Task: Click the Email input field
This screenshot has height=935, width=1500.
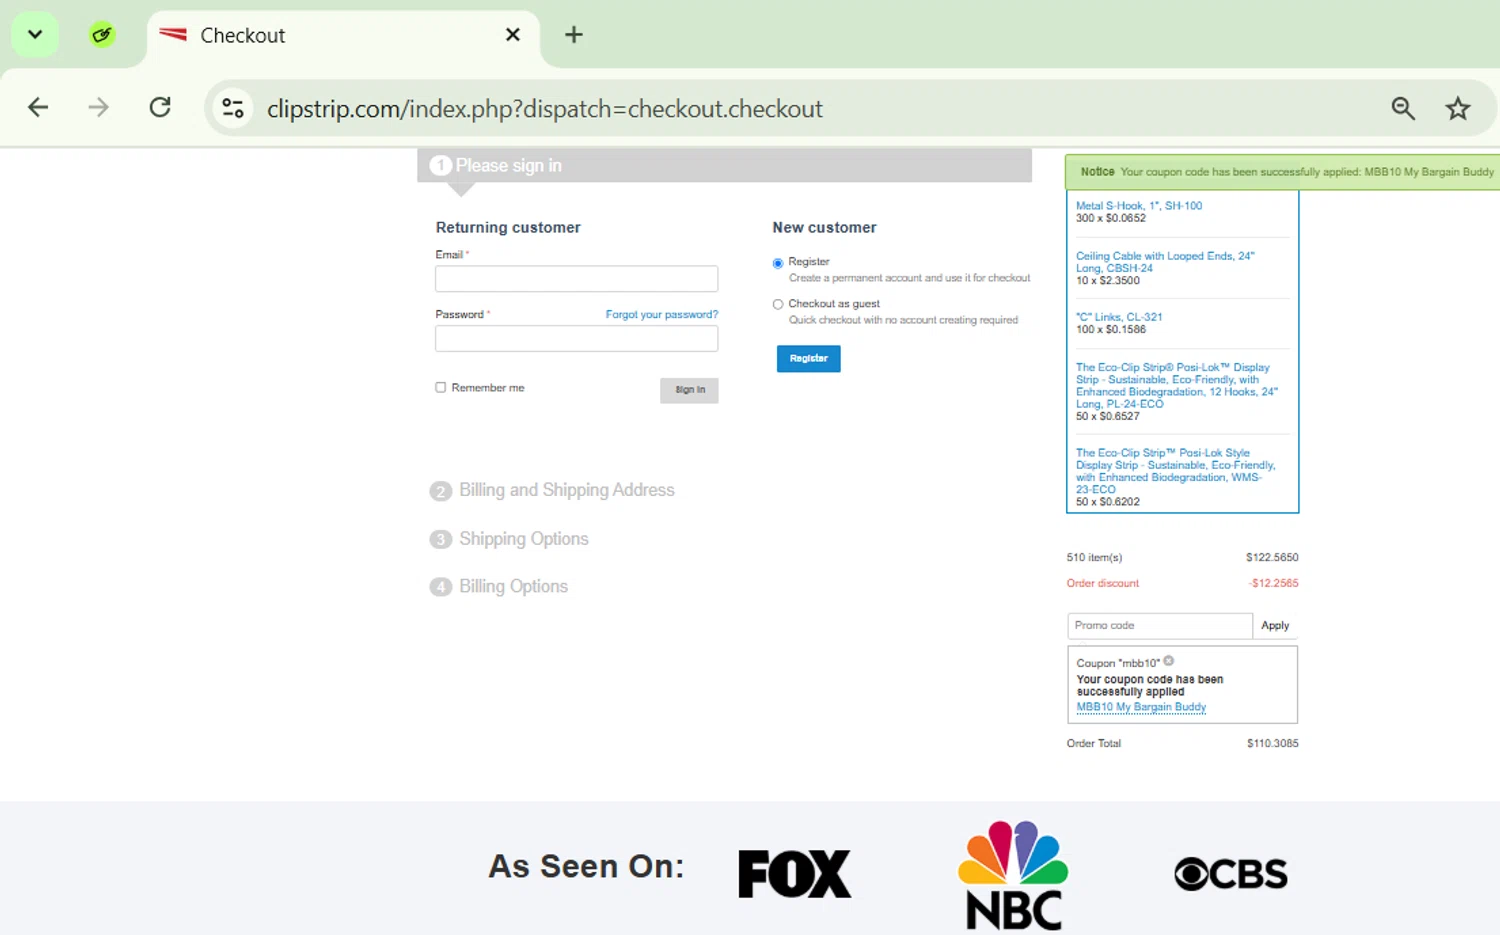Action: pos(576,279)
